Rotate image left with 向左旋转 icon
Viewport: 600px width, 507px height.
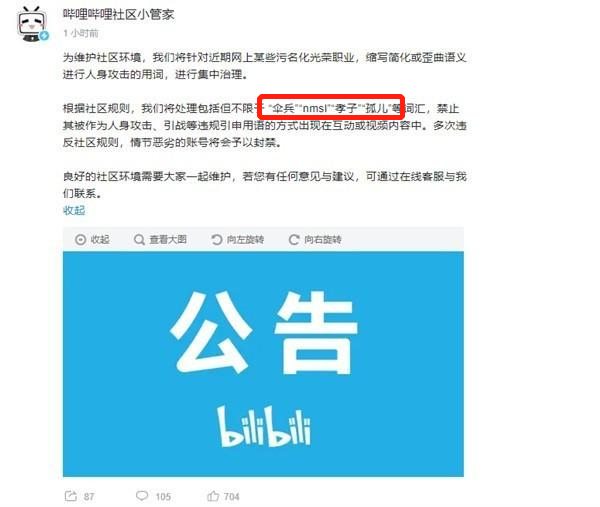(x=217, y=240)
